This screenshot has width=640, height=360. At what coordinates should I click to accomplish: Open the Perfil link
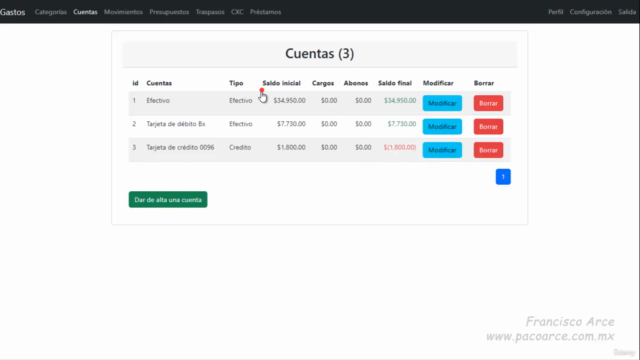556,12
